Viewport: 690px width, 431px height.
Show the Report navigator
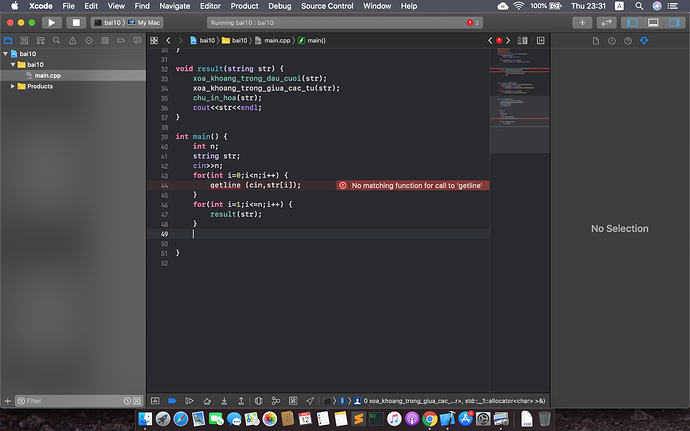pyautogui.click(x=137, y=41)
